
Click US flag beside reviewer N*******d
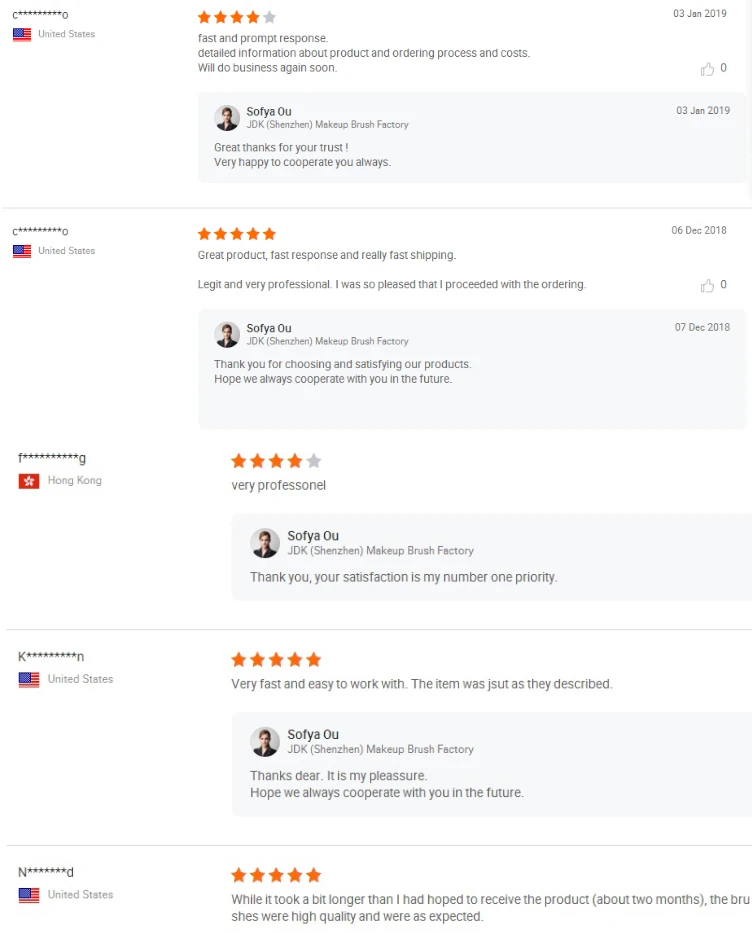(x=29, y=895)
